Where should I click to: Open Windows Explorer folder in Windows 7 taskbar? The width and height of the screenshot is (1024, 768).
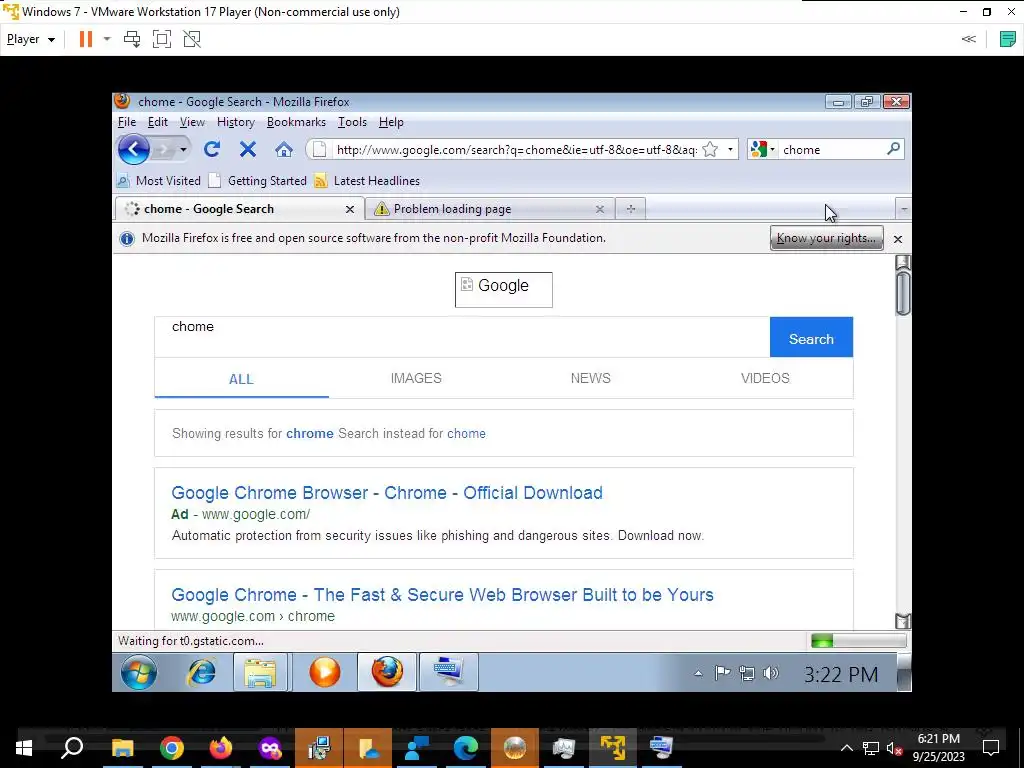pyautogui.click(x=260, y=672)
